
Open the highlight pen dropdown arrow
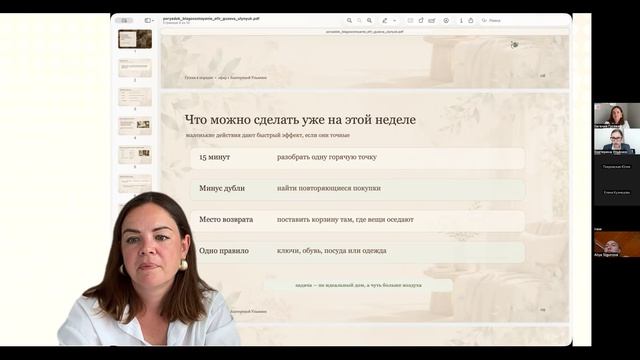[x=395, y=20]
